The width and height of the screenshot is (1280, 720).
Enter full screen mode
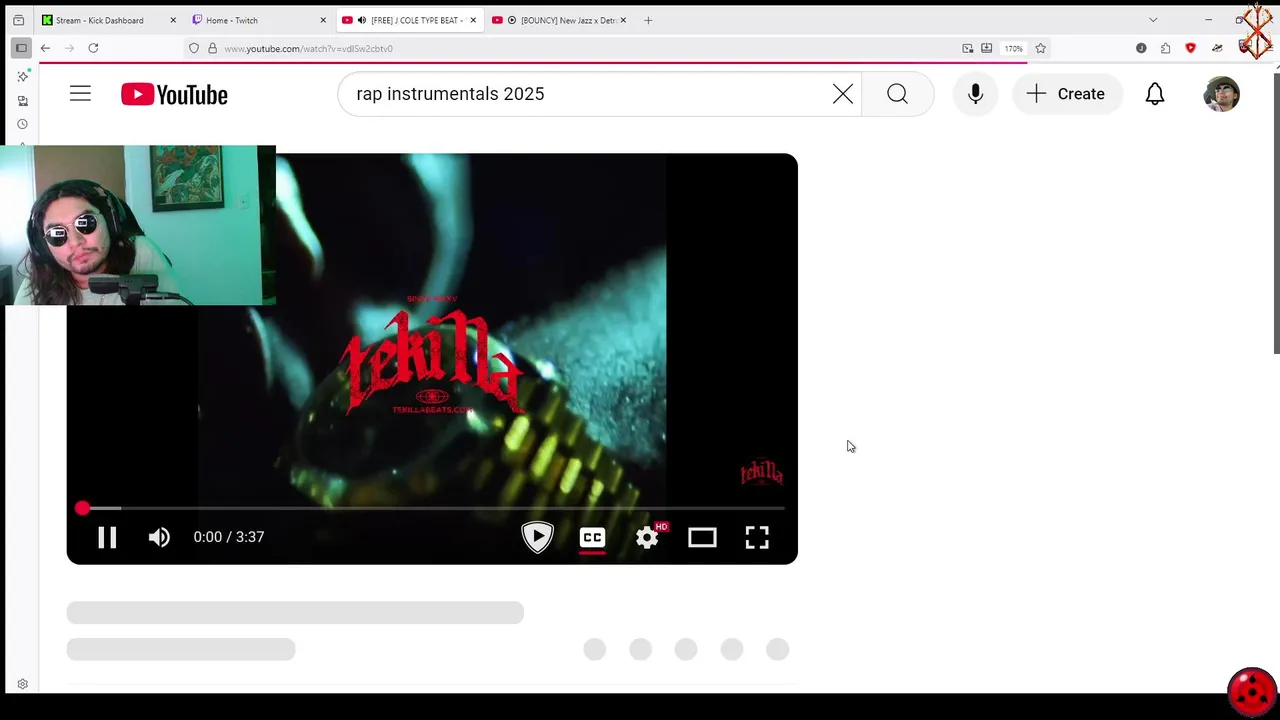(x=757, y=538)
